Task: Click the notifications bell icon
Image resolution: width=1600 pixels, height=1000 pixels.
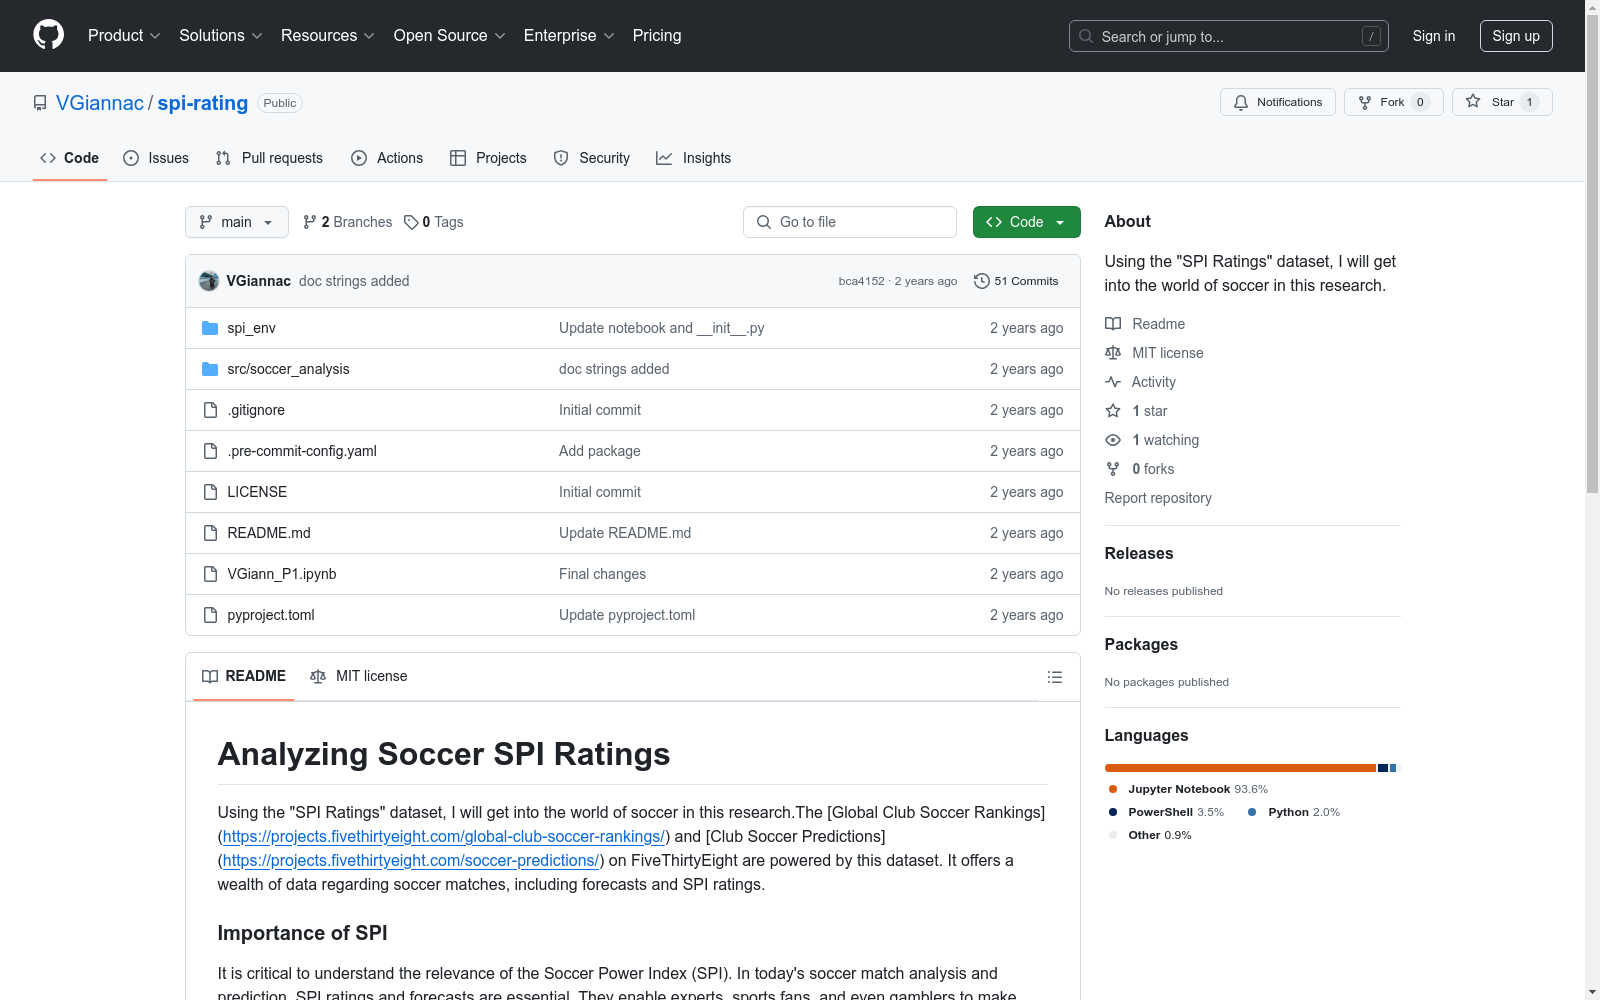Action: pos(1241,102)
